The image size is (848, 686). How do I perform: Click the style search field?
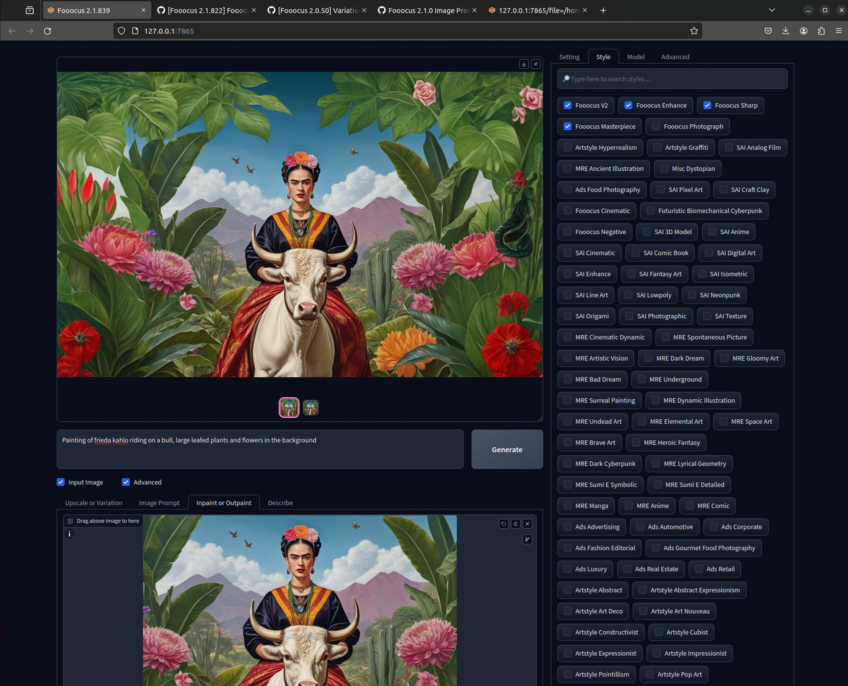click(x=673, y=78)
